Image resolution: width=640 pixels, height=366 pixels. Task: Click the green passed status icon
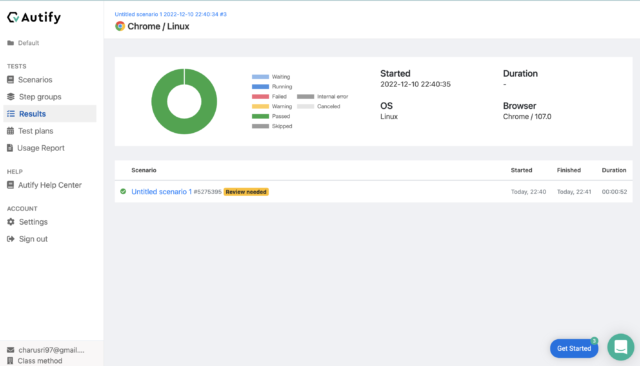pyautogui.click(x=123, y=191)
